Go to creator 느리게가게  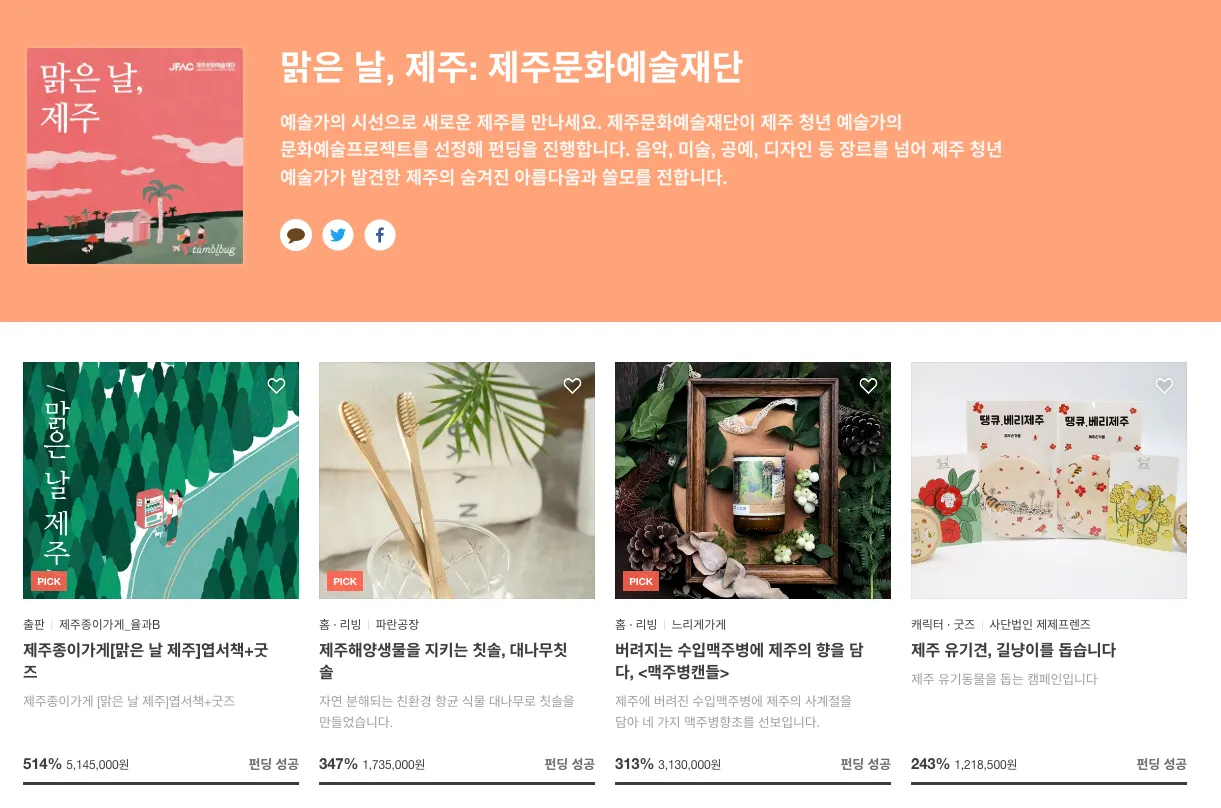point(699,624)
